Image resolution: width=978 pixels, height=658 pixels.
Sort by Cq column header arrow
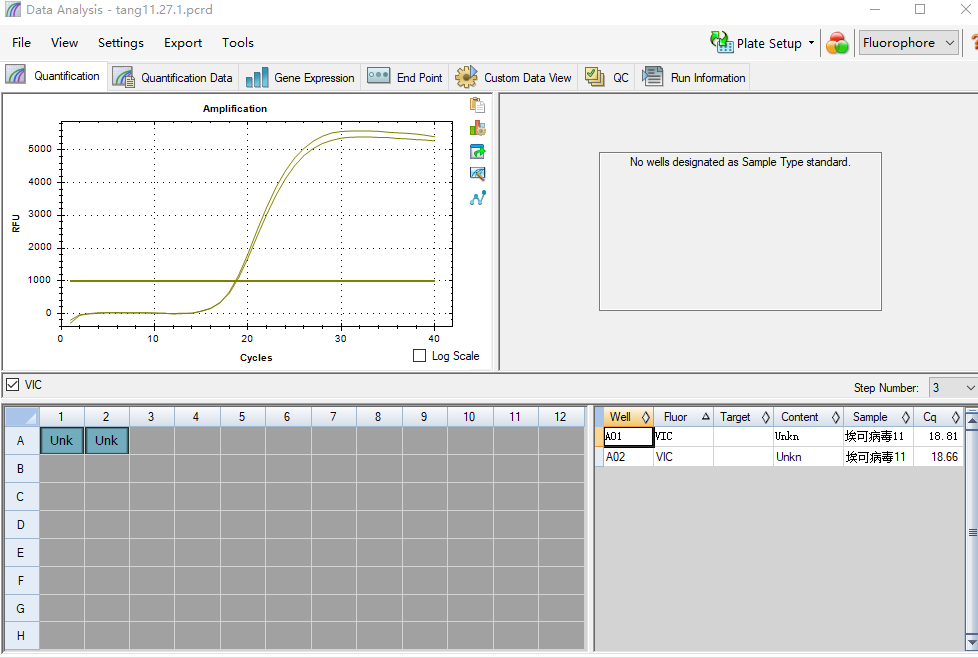955,417
